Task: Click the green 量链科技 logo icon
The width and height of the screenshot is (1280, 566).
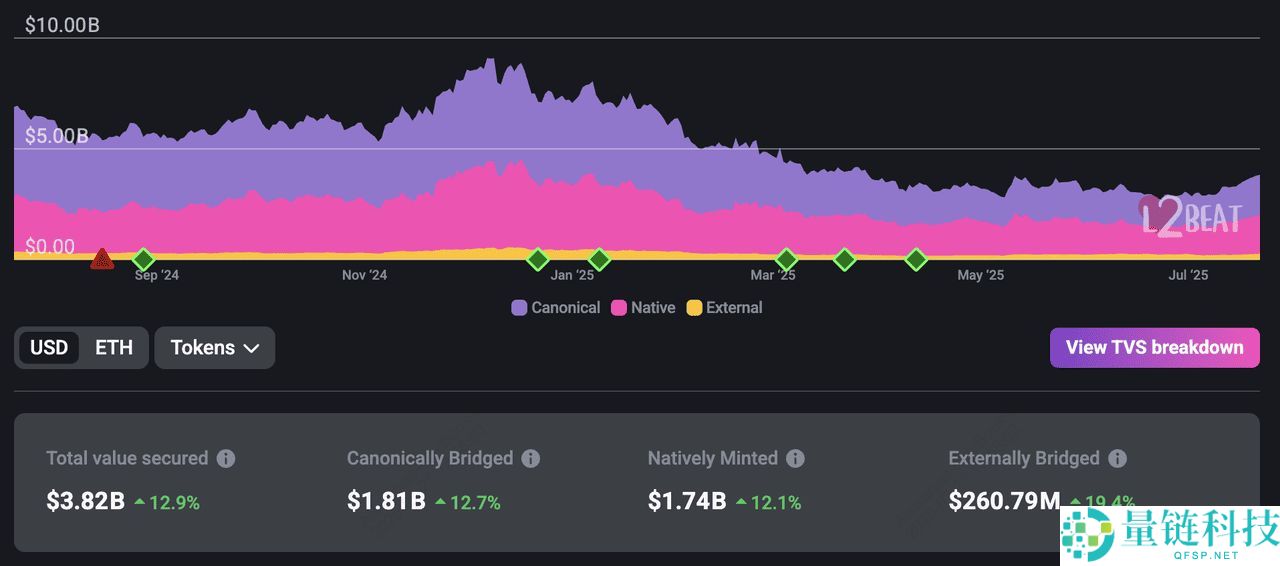Action: click(x=1087, y=532)
